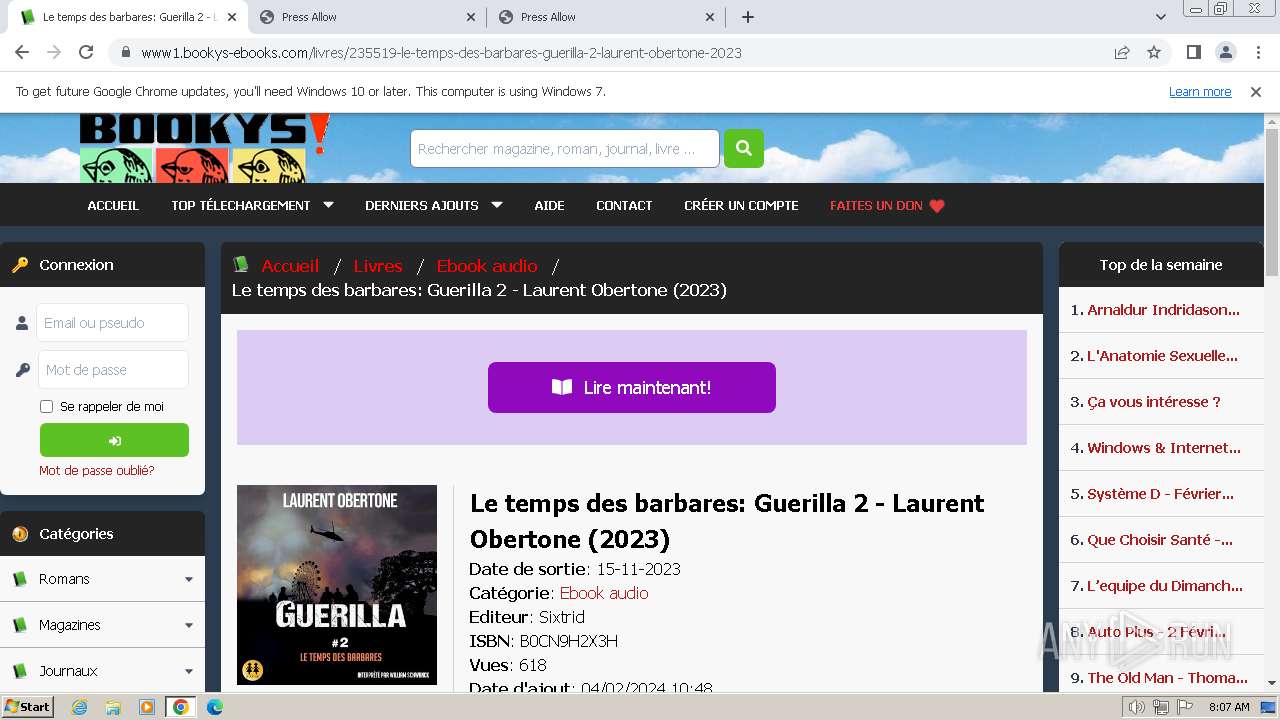1280x720 pixels.
Task: Reload the page with the refresh icon
Action: 86,52
